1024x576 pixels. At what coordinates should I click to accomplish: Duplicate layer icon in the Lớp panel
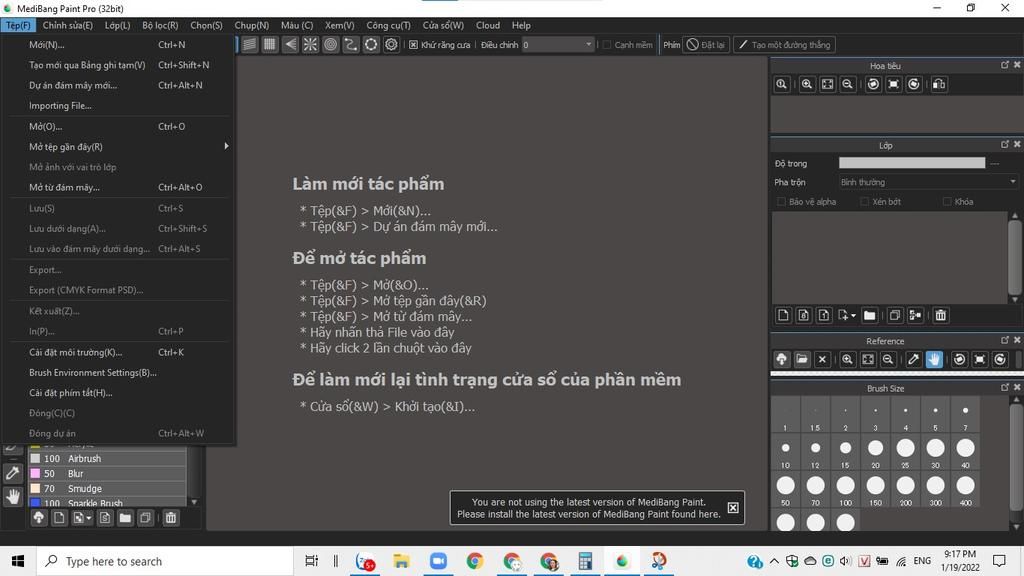895,315
